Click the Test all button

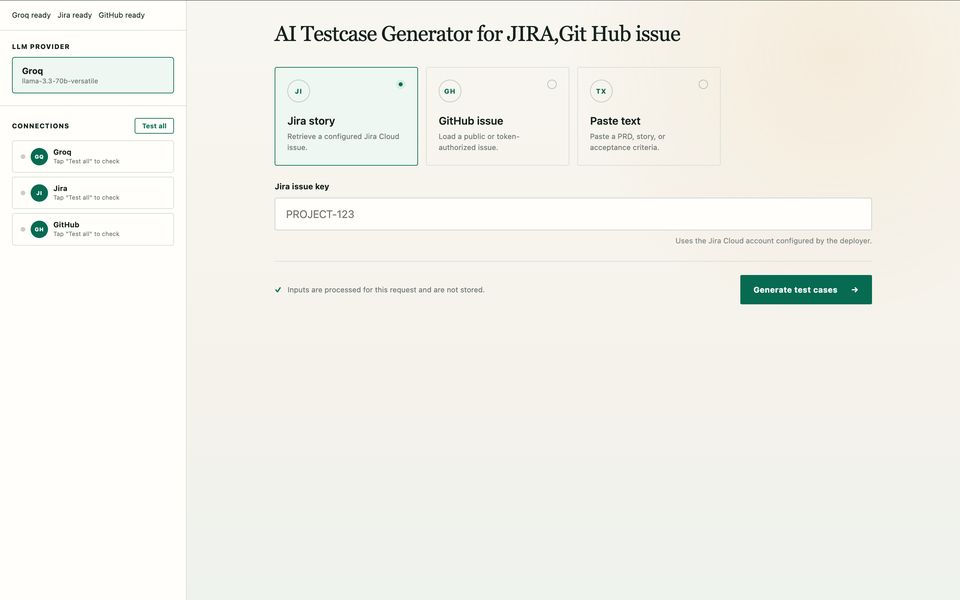pos(154,126)
